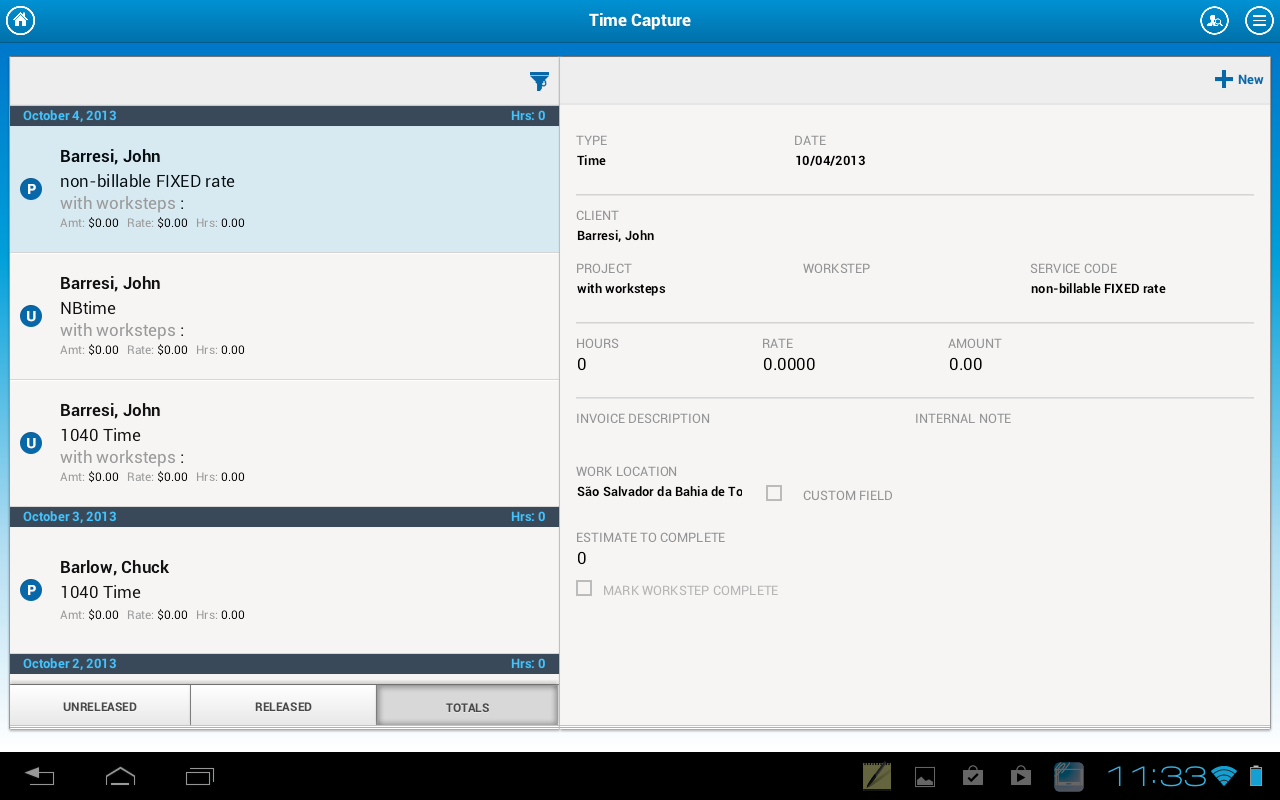Tap the Service Code value in the detail pane
The image size is (1280, 800).
(1098, 288)
